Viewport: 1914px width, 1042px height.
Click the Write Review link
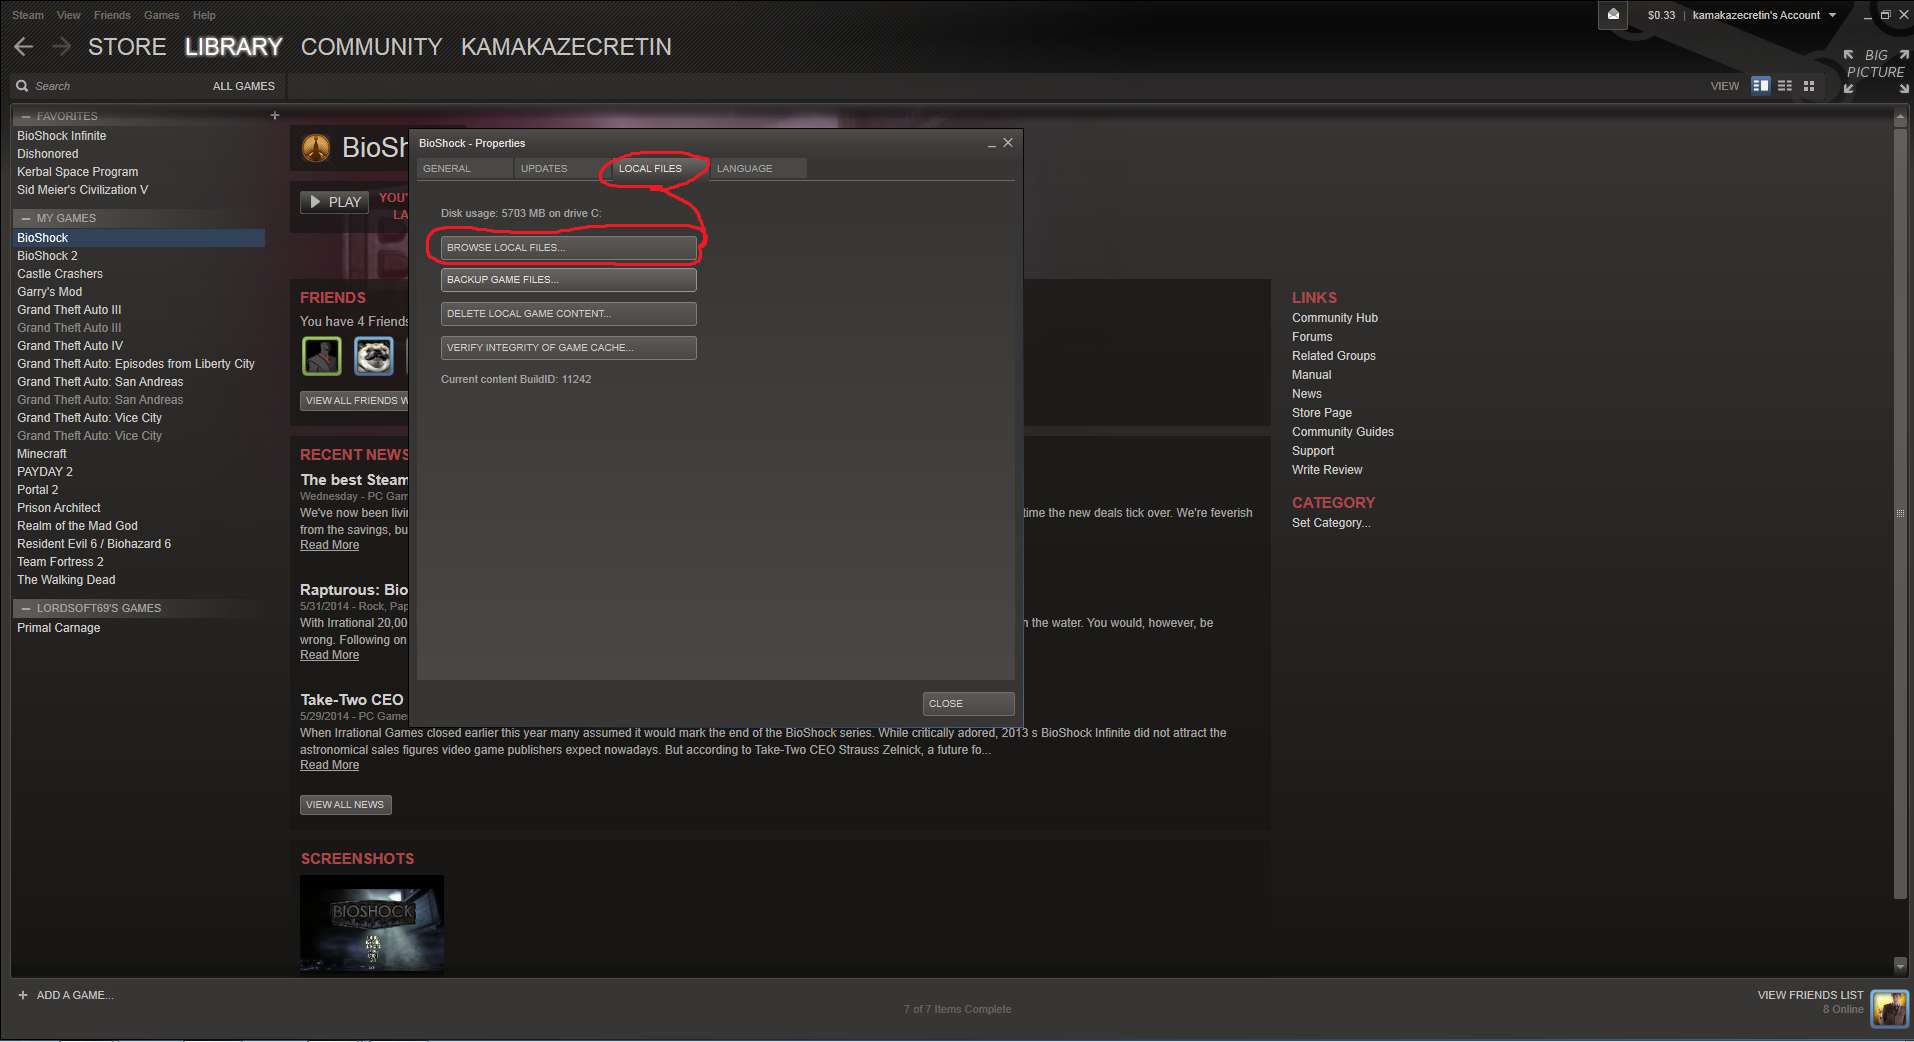point(1327,470)
